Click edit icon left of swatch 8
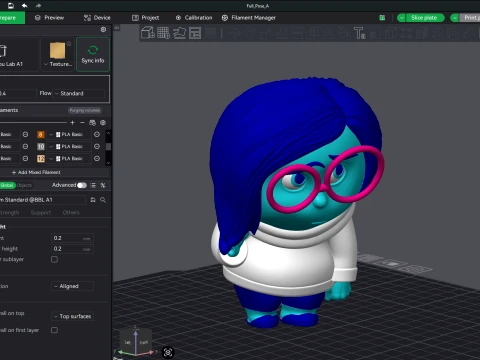Viewport: 480px width, 360px height. tap(25, 134)
